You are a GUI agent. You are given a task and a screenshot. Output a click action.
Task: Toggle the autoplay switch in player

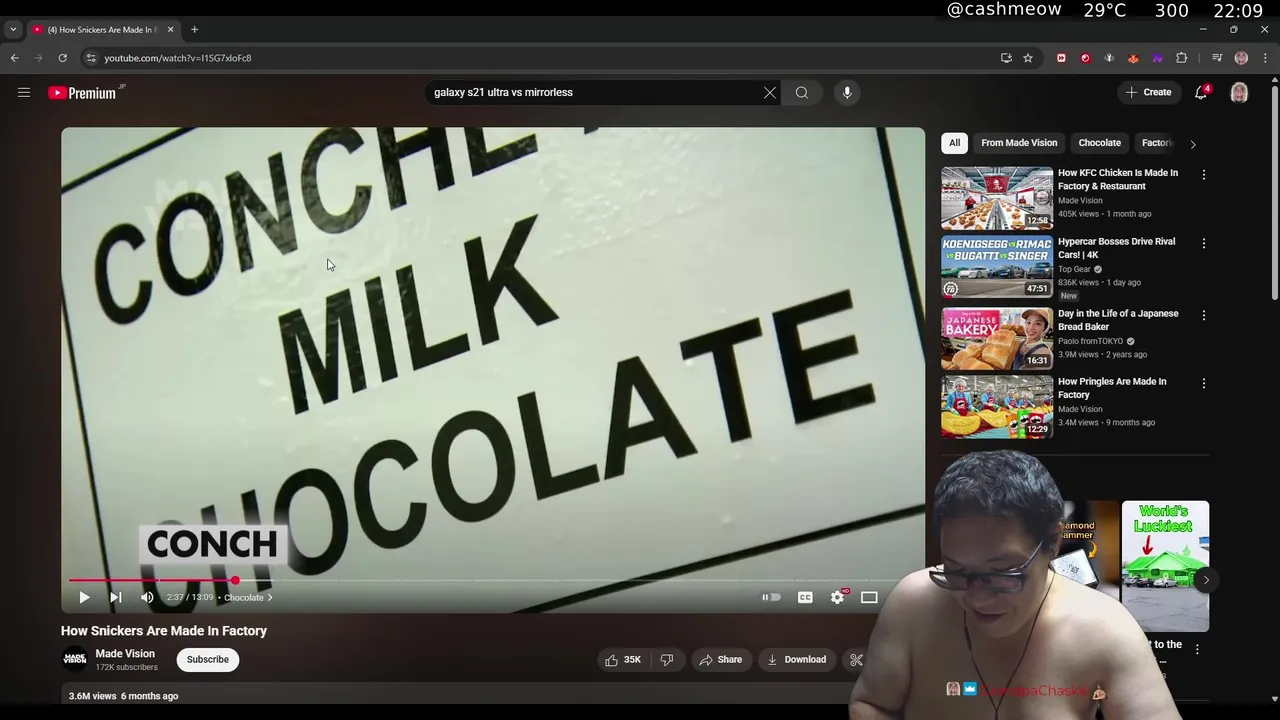pyautogui.click(x=771, y=597)
